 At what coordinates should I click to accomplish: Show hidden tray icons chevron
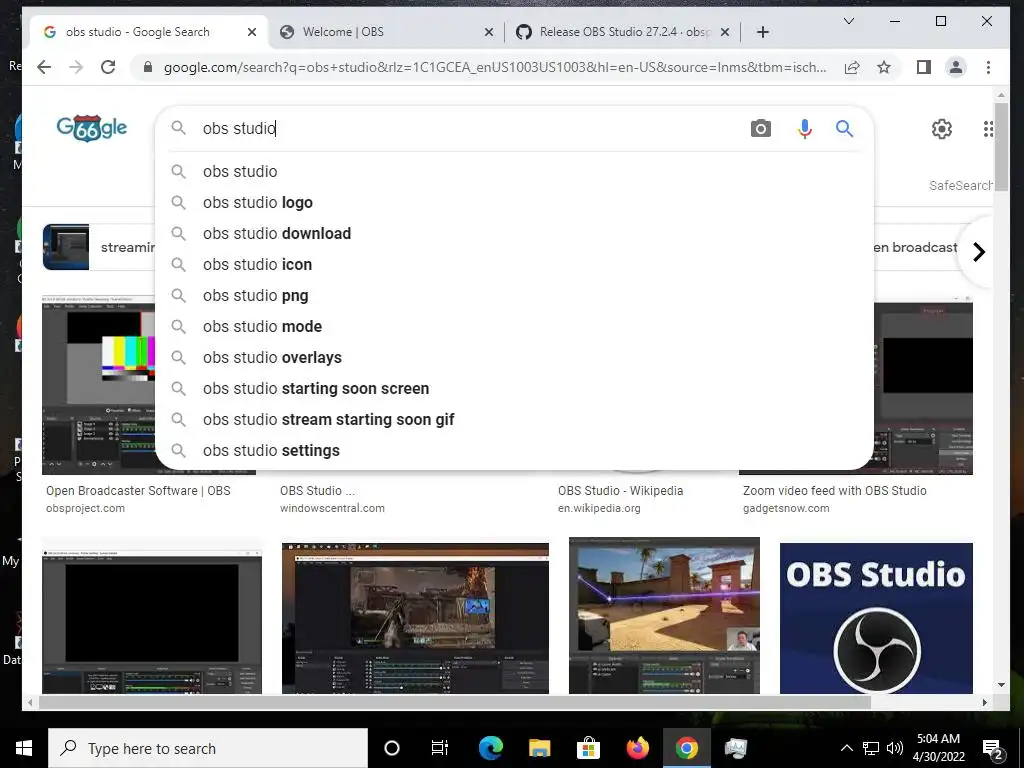point(846,748)
